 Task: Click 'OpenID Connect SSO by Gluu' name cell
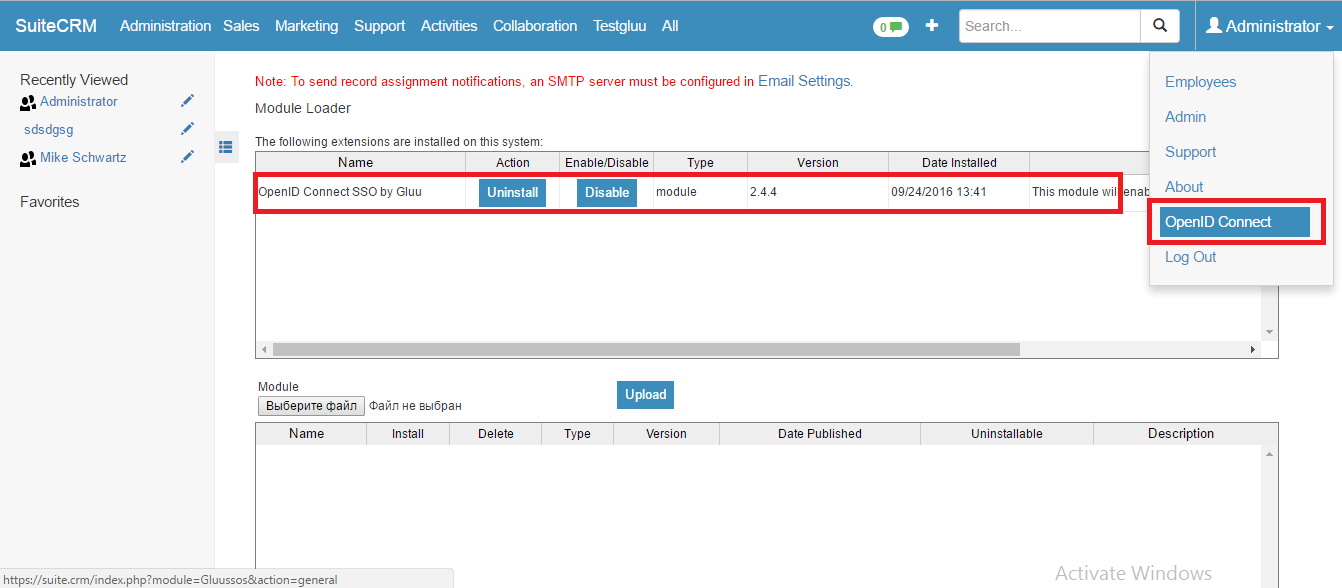(x=340, y=192)
